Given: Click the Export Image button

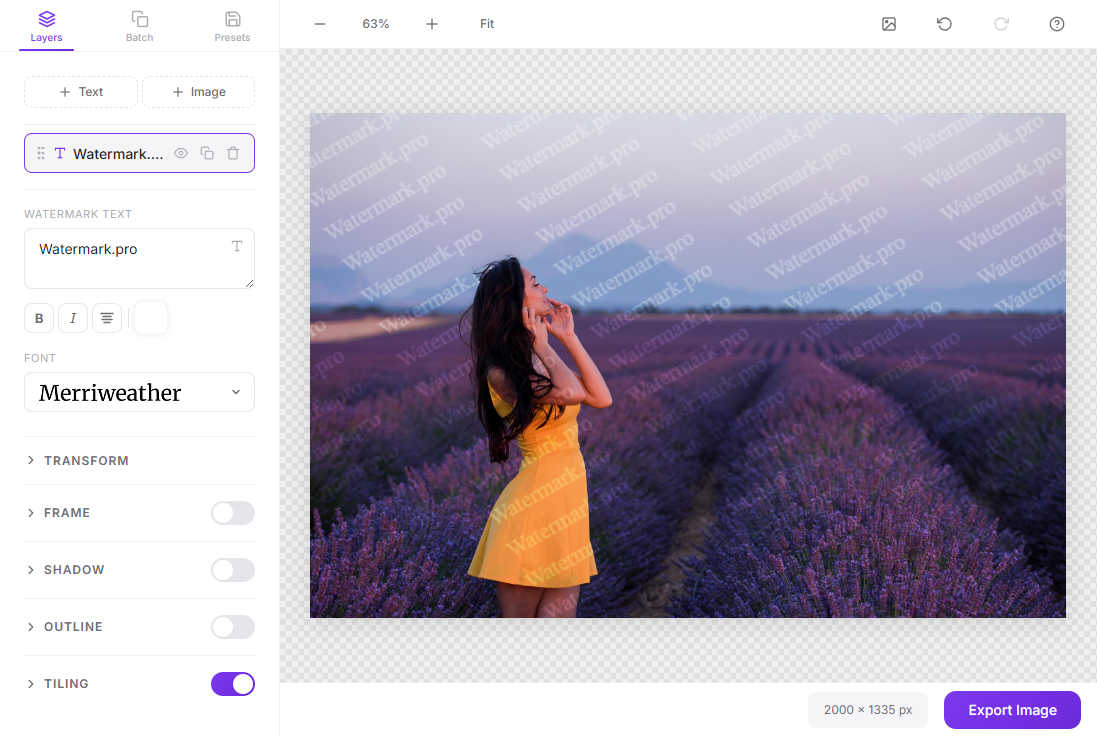Looking at the screenshot, I should coord(1012,710).
